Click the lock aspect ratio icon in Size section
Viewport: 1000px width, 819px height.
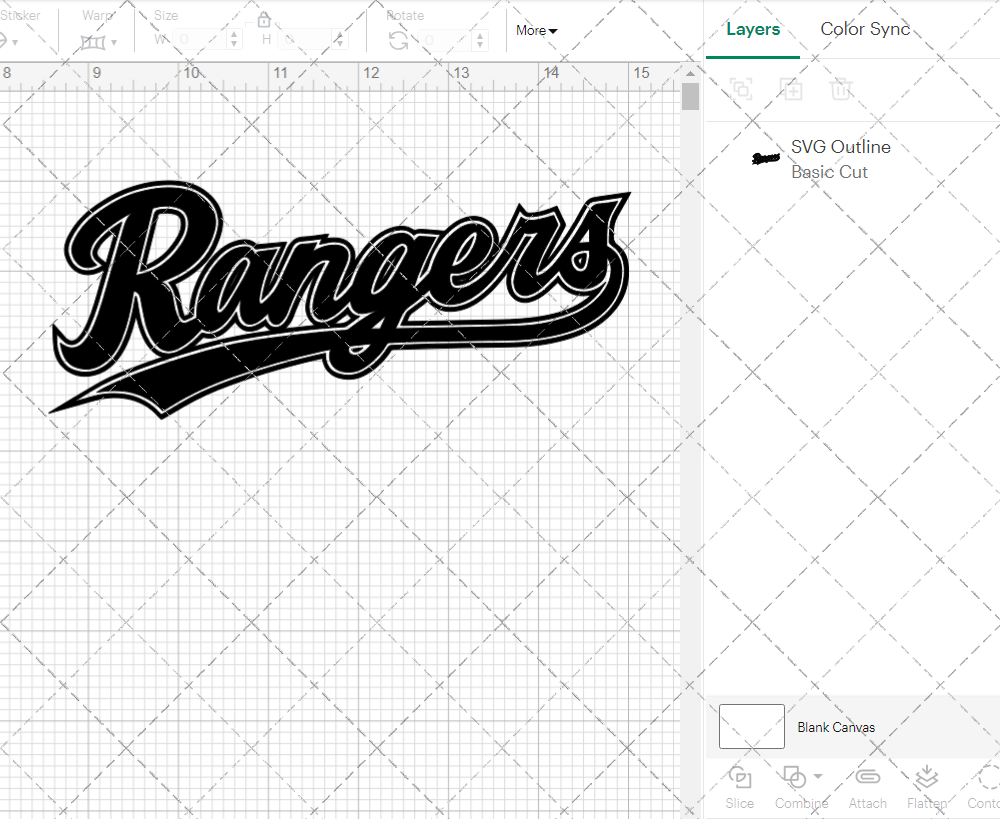tap(263, 19)
